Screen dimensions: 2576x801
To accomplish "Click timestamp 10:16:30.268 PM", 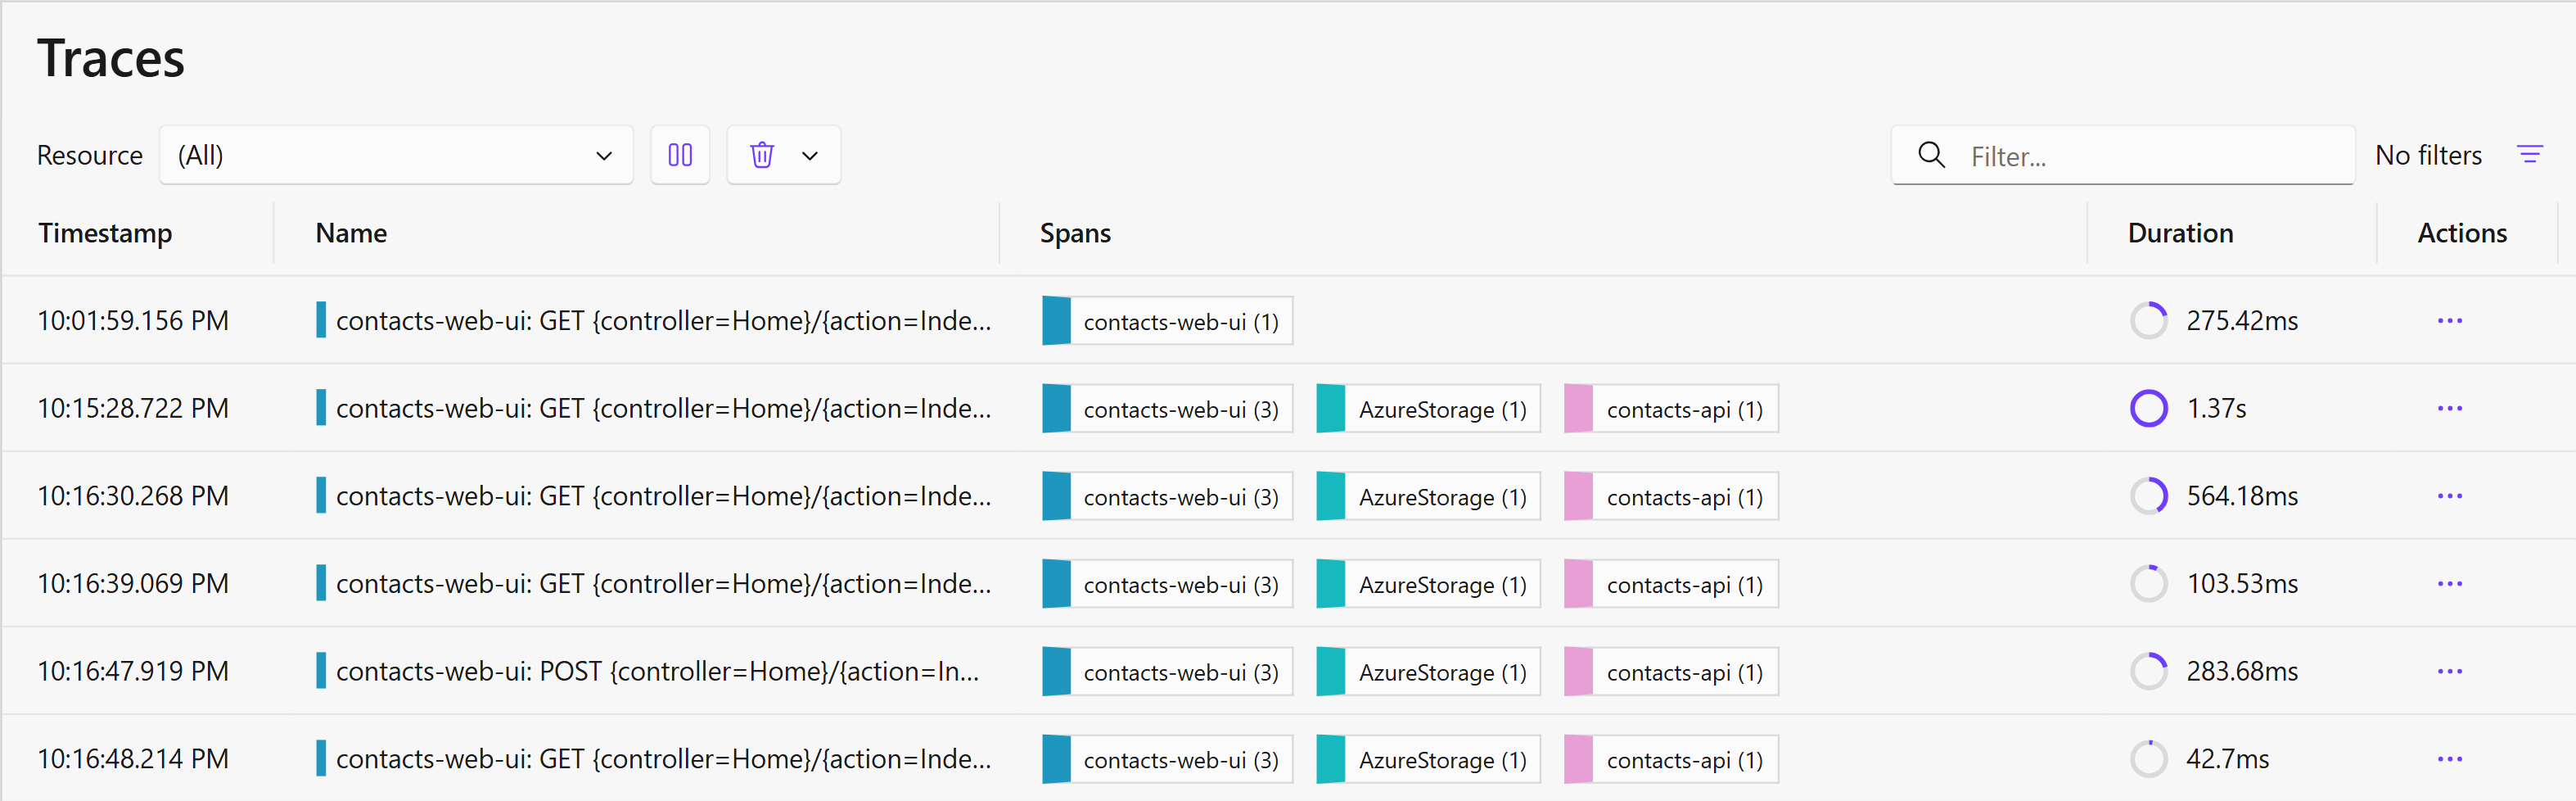I will tap(133, 496).
